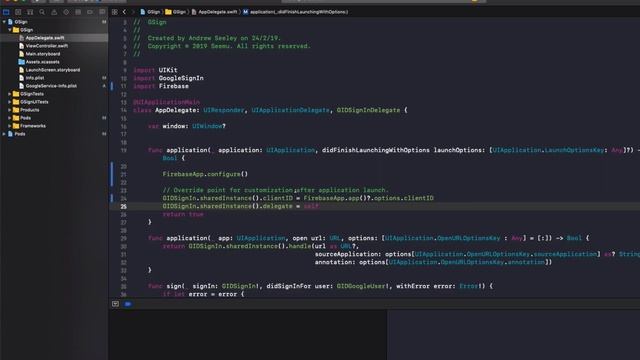Image resolution: width=640 pixels, height=360 pixels.
Task: Click 'import Firebase' line
Action: 161,86
